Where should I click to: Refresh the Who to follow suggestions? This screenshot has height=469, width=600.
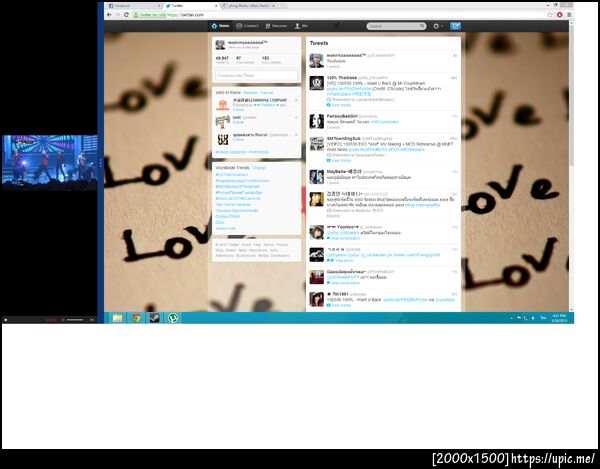250,93
